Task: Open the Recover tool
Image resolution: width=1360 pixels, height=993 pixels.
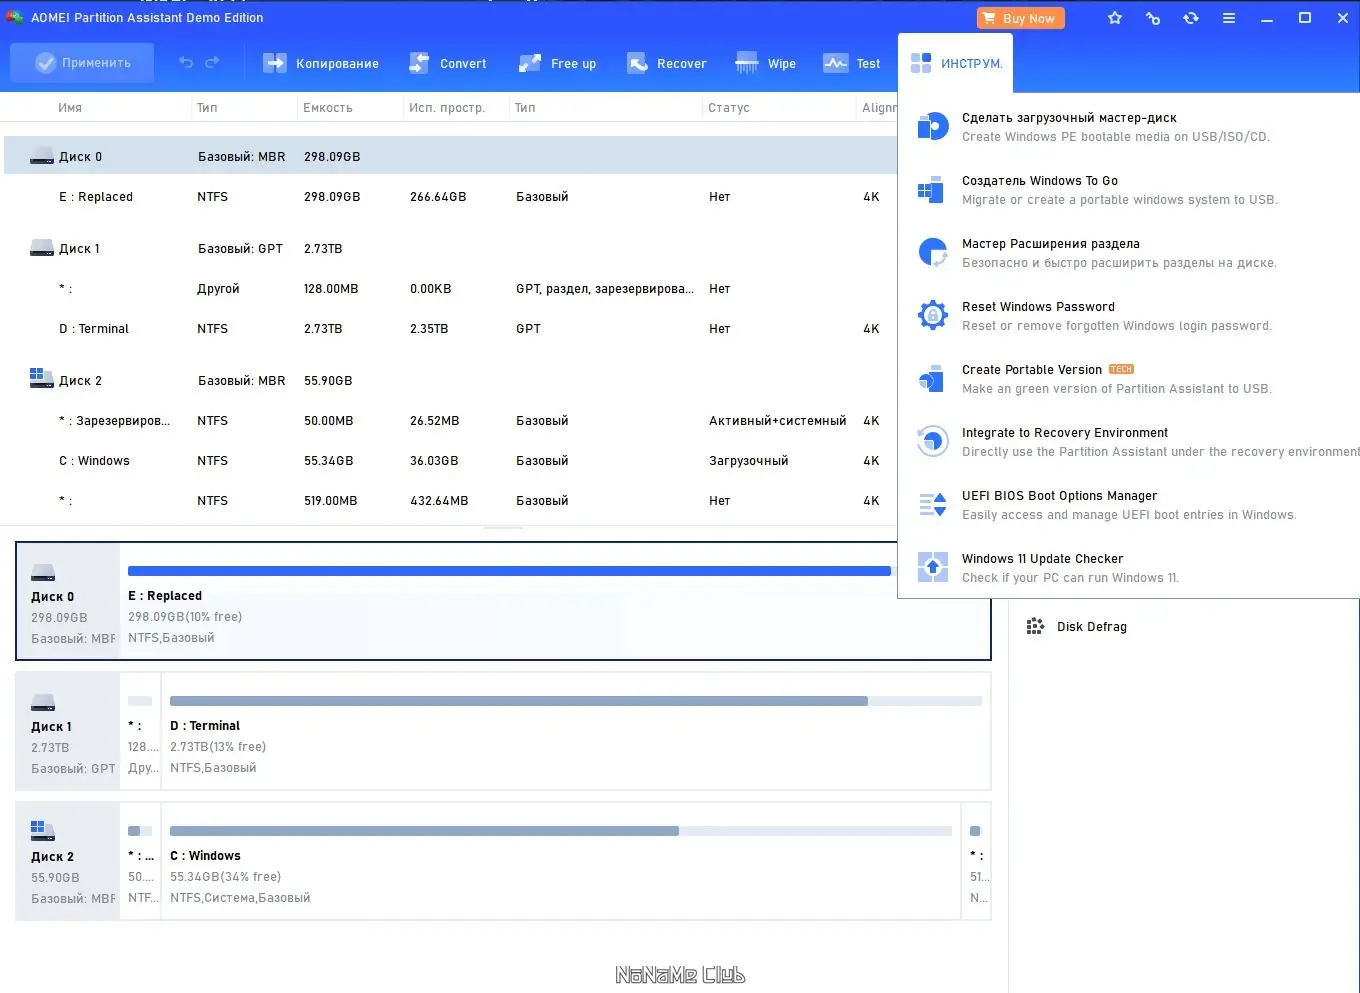Action: [x=667, y=63]
